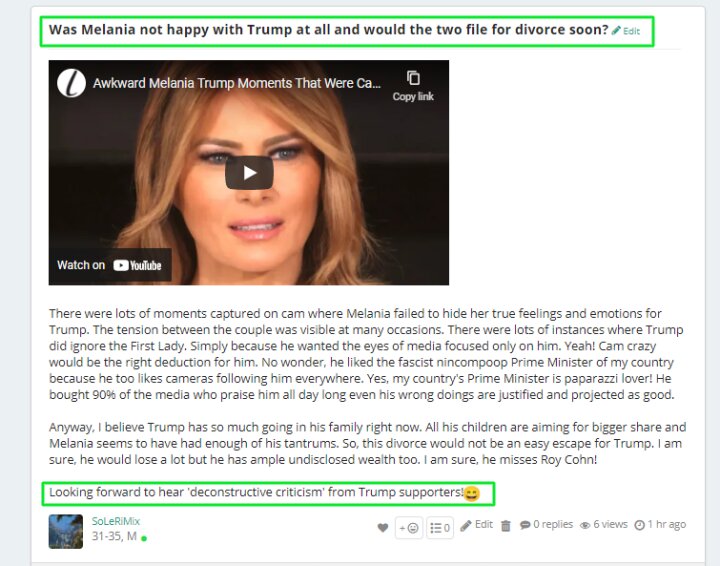The width and height of the screenshot is (720, 566).
Task: Click the SoLeRiMix avatar thumbnail
Action: [66, 531]
